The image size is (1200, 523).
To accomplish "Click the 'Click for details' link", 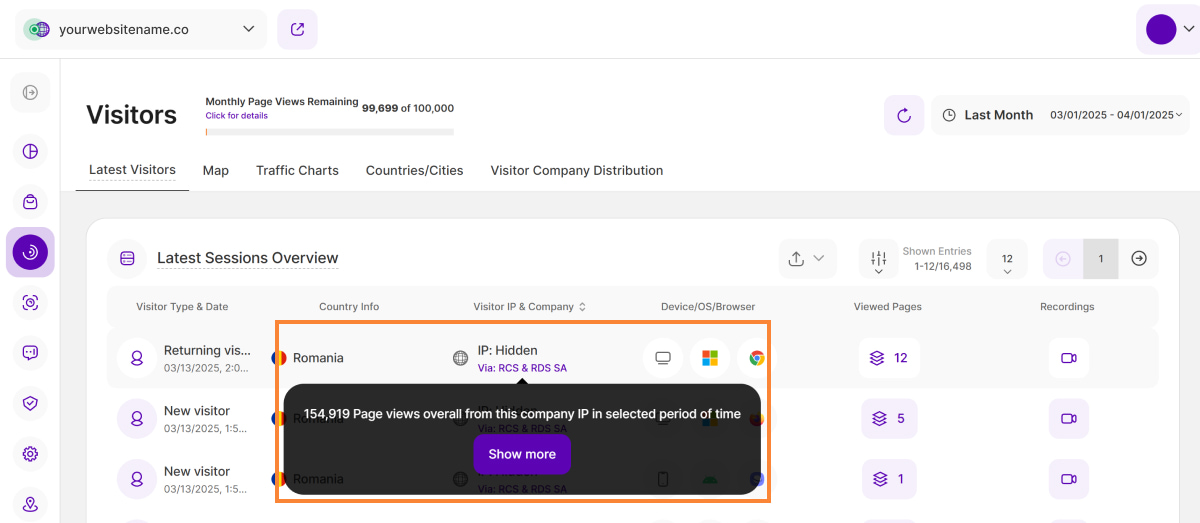I will (236, 116).
